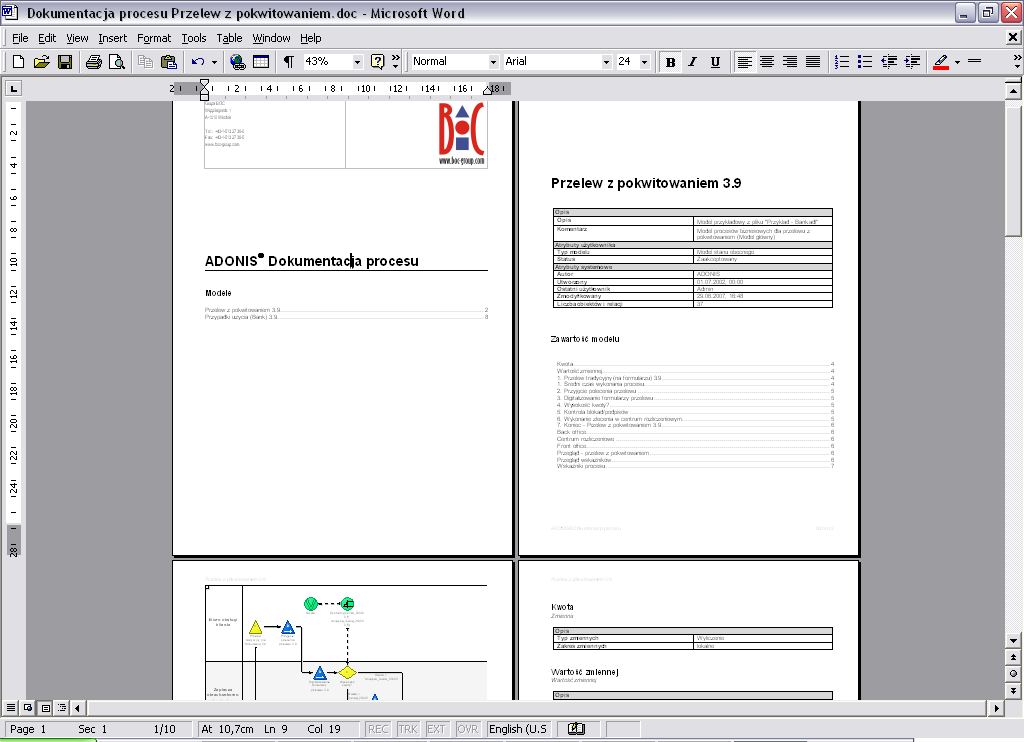Open the Font dropdown showing Arial
1024x742 pixels.
606,61
